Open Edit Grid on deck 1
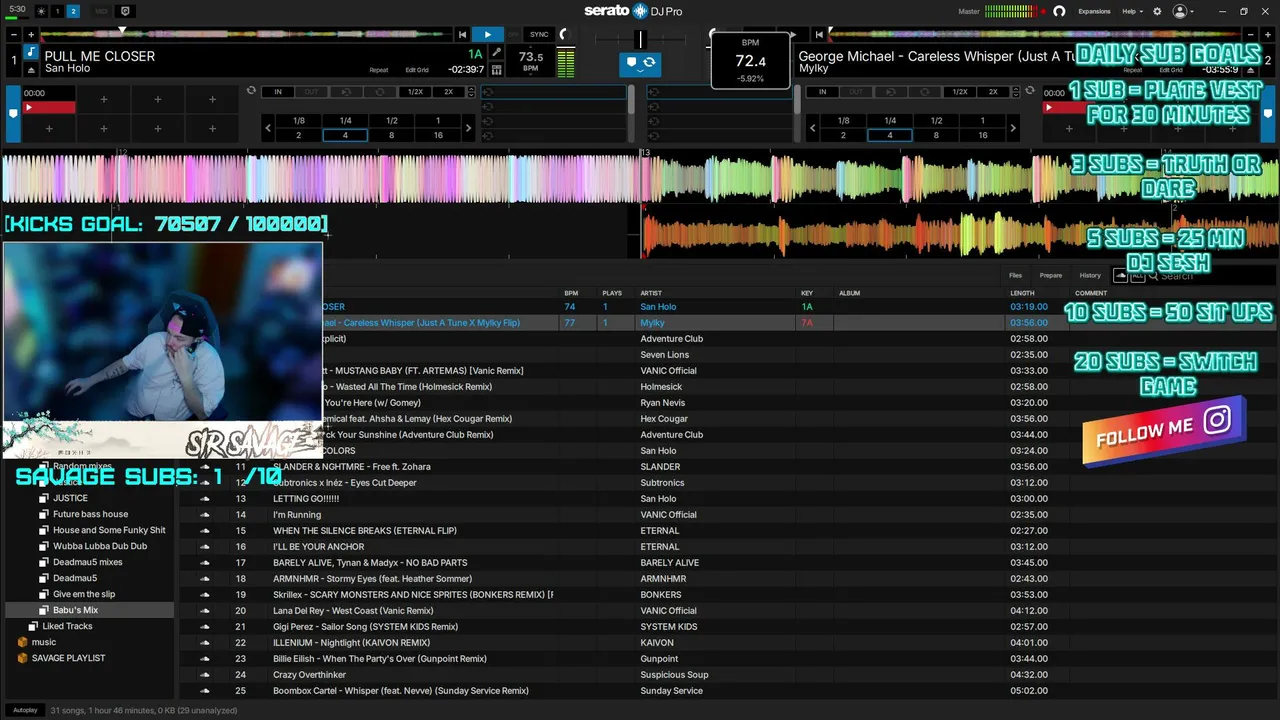 point(417,70)
